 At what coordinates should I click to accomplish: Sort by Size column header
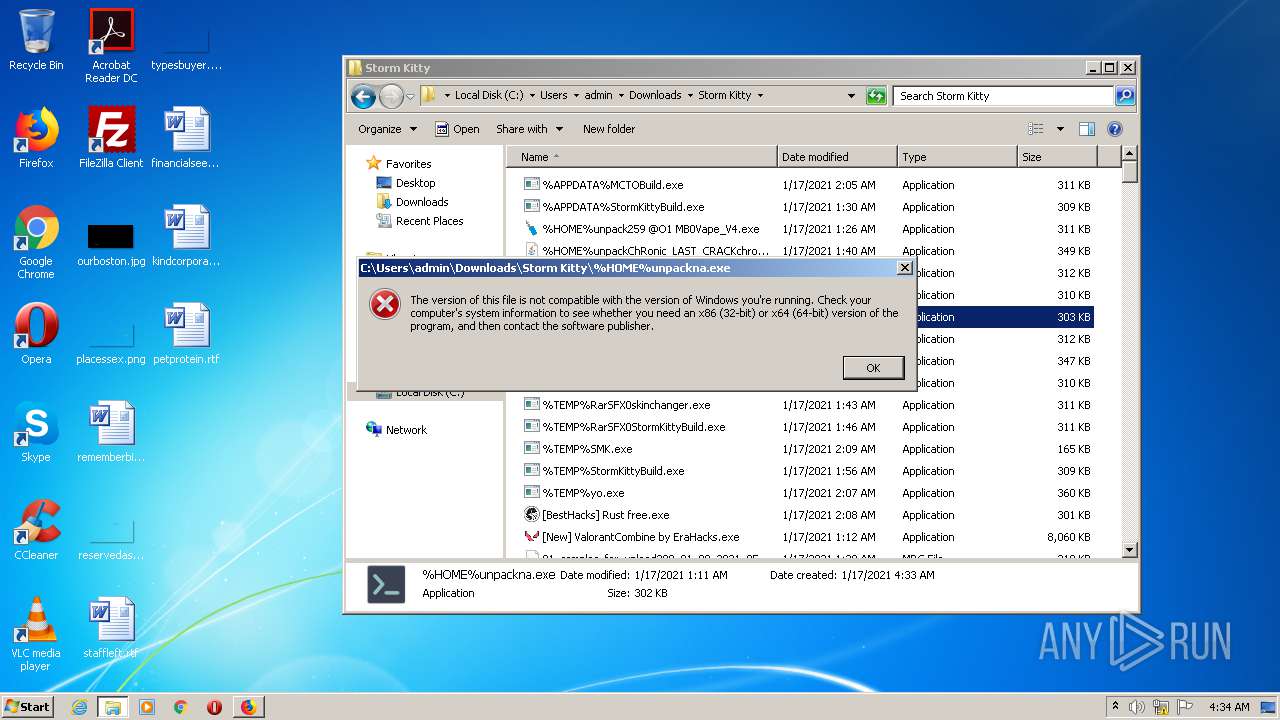(x=1057, y=157)
